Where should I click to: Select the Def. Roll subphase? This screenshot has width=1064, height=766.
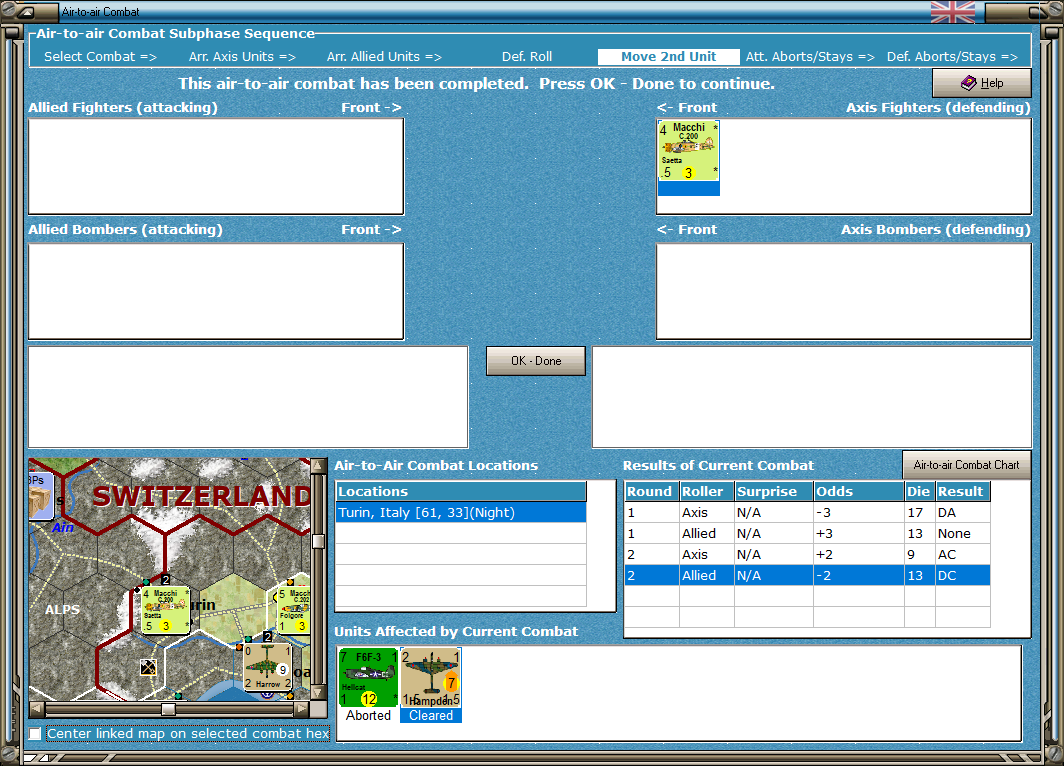(x=527, y=57)
